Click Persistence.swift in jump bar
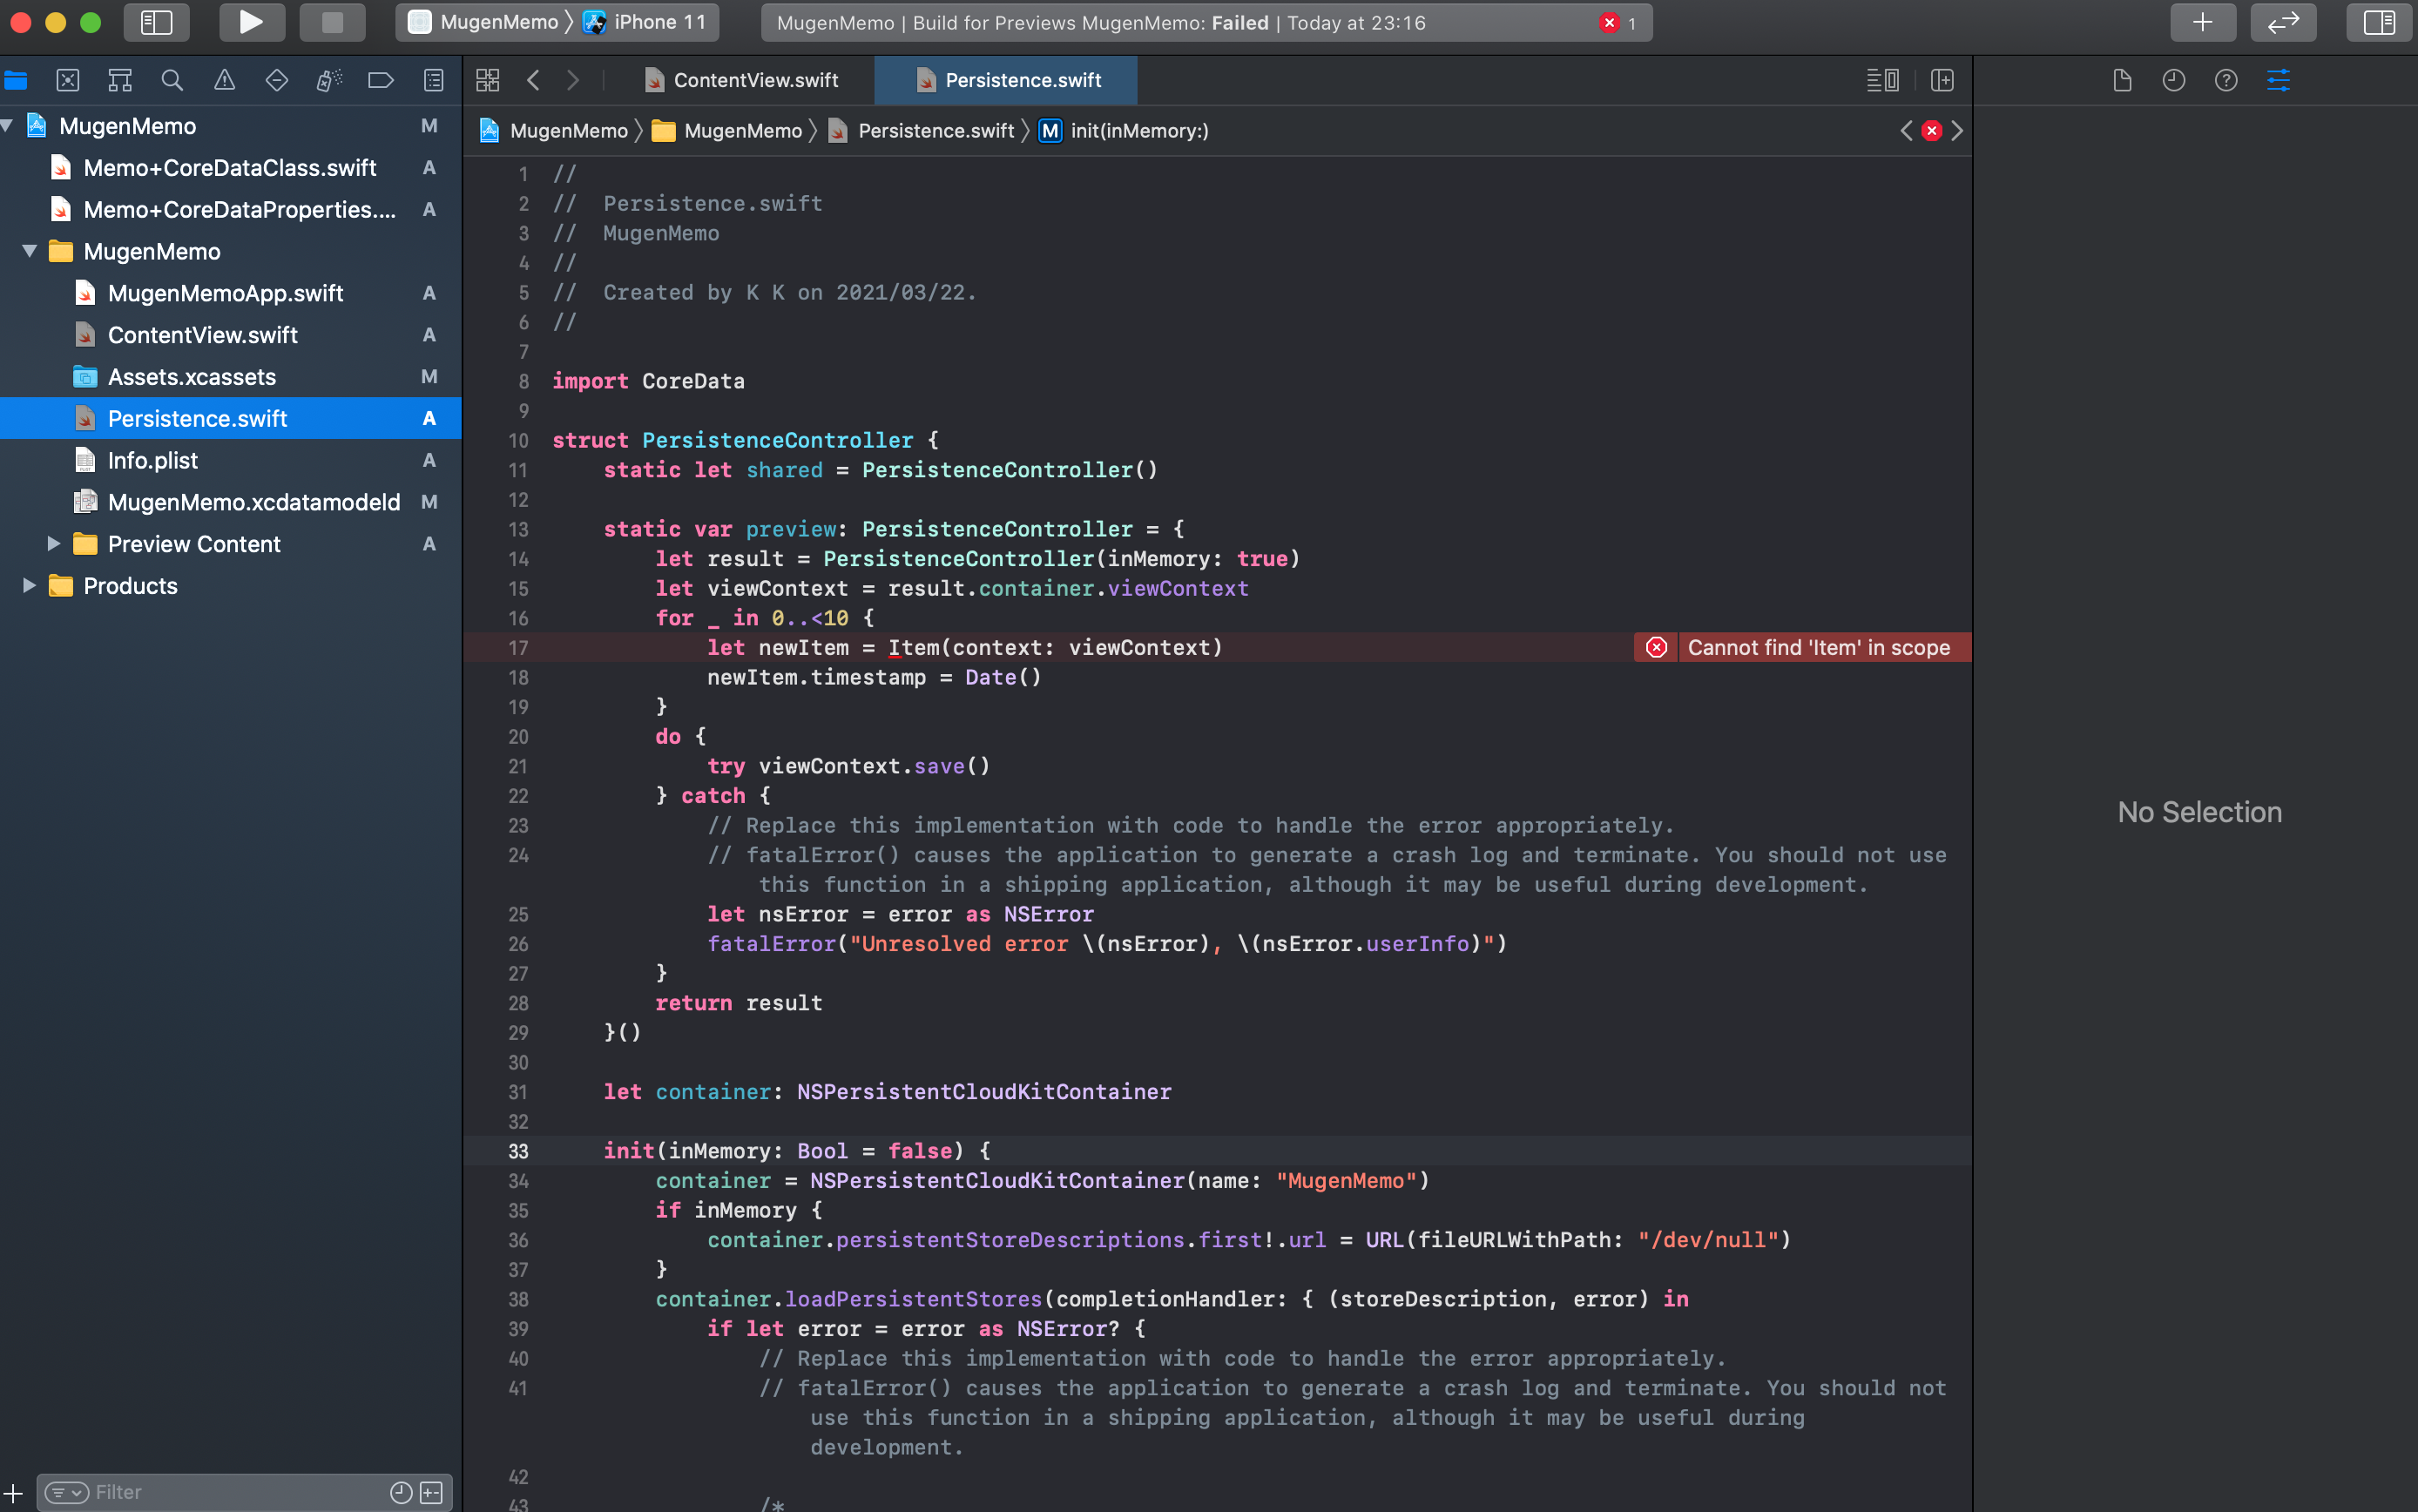Screen dimensions: 2418x1512 (922, 131)
